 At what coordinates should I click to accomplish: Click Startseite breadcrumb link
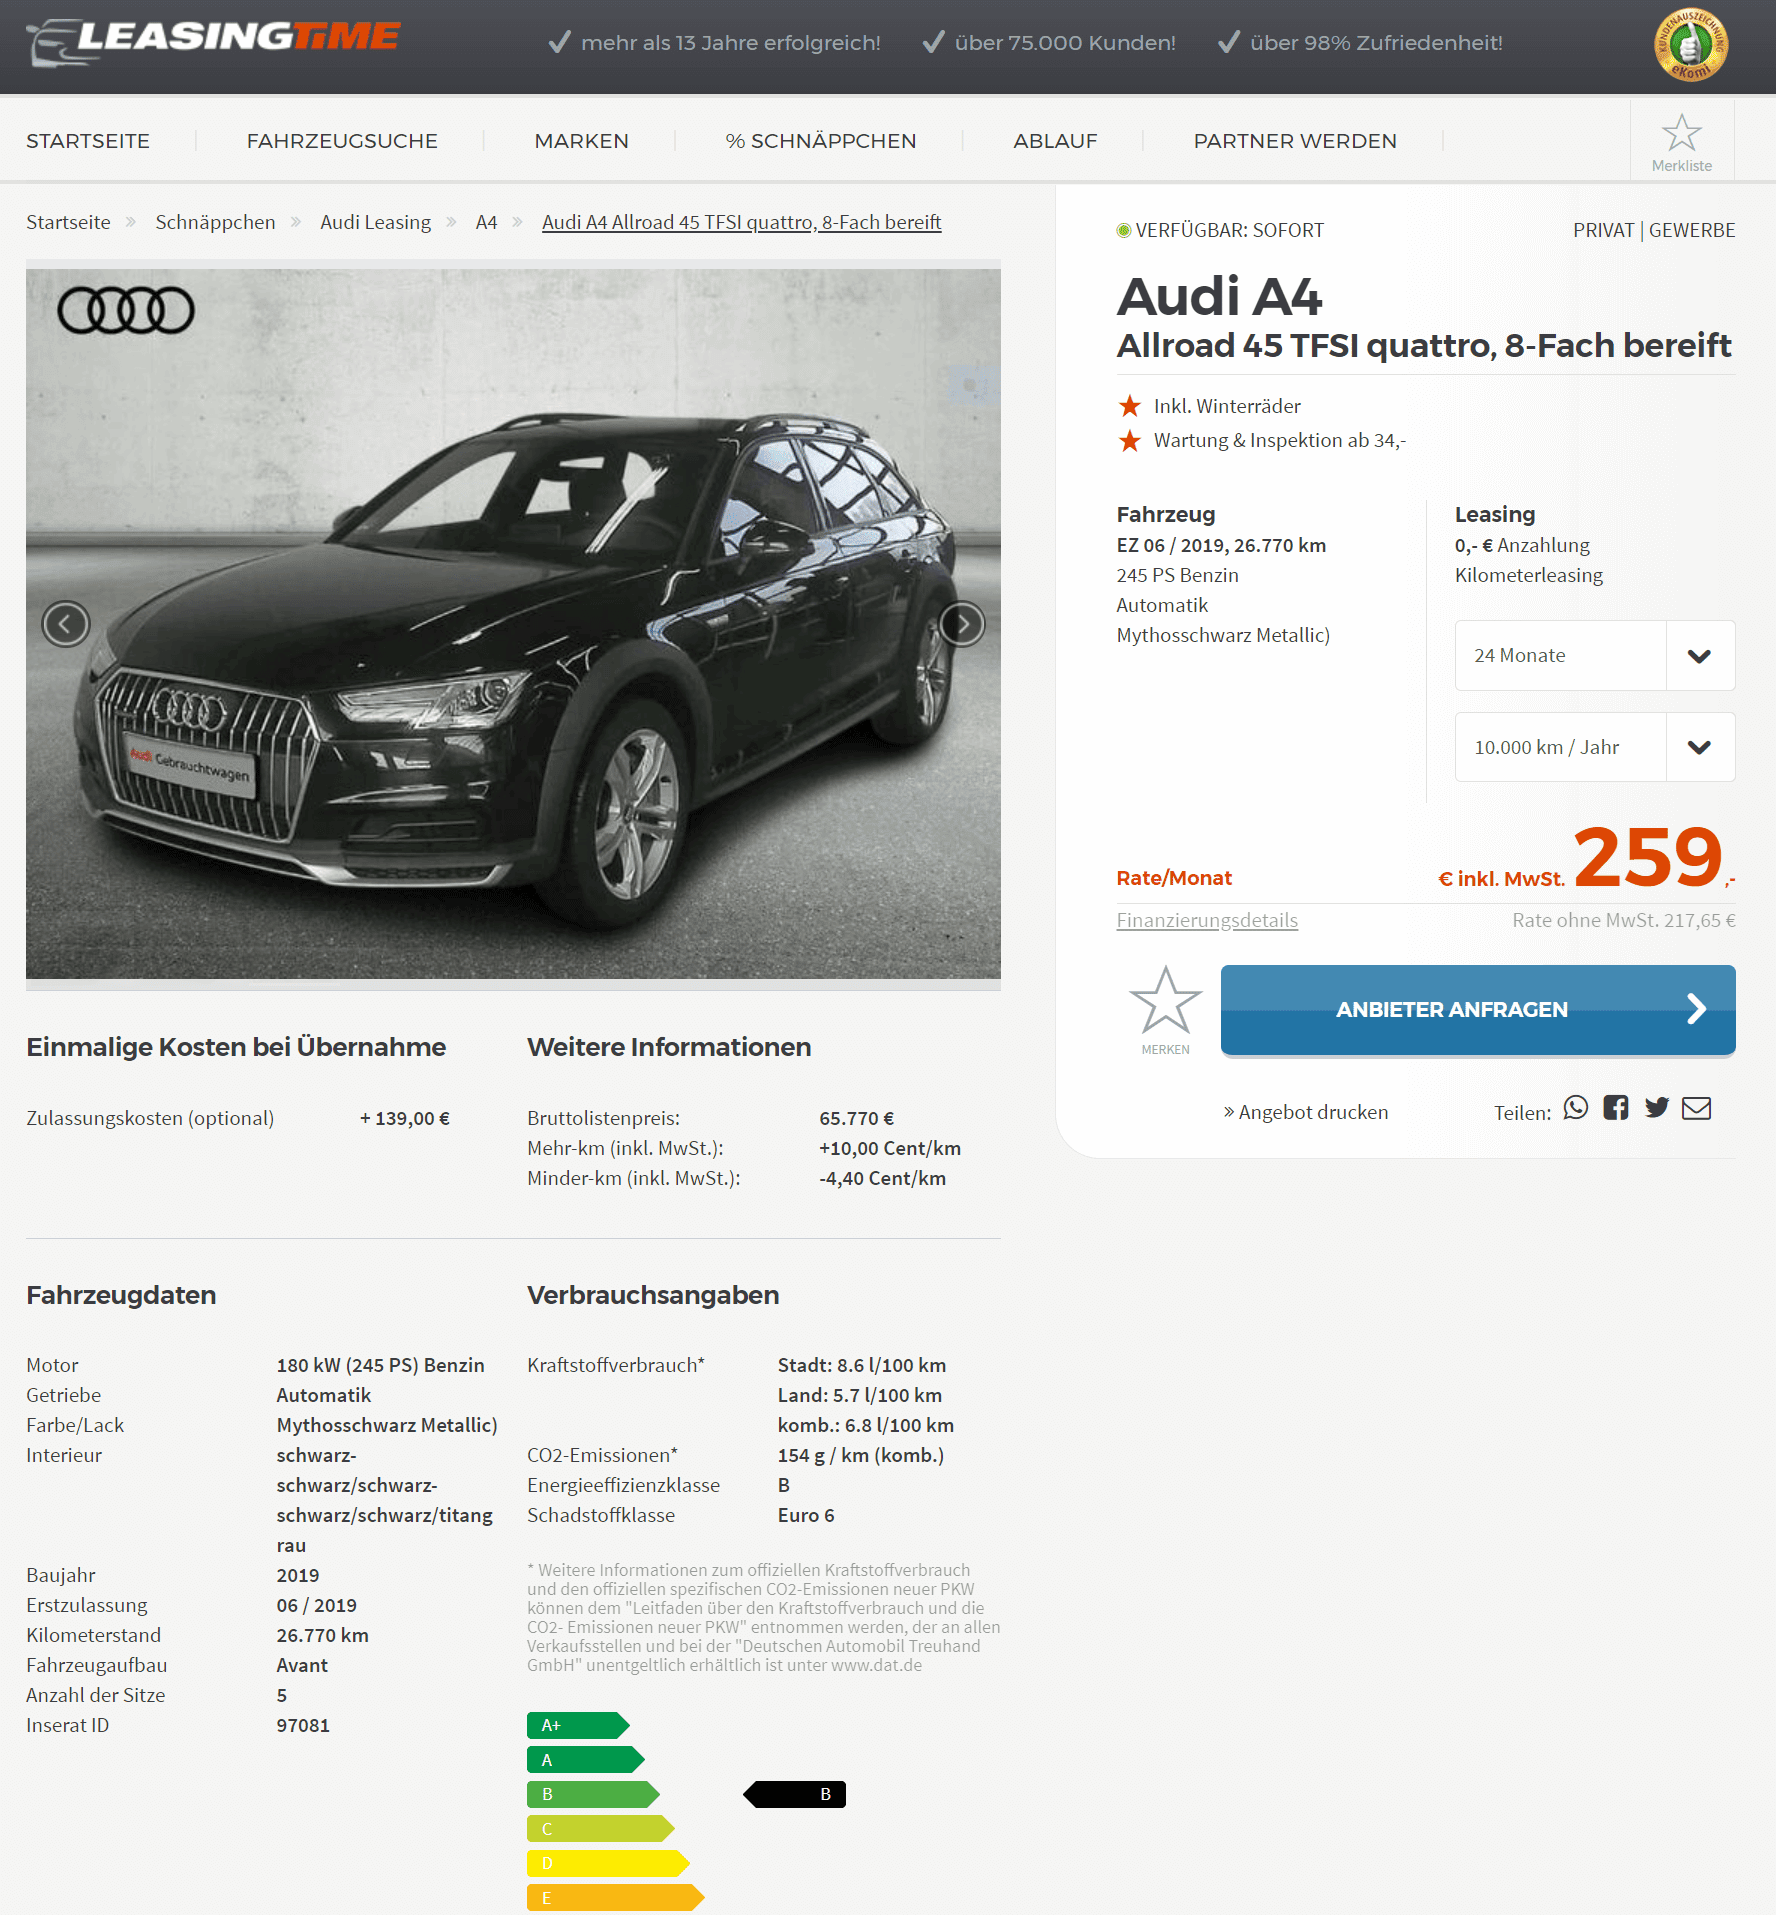(x=68, y=222)
